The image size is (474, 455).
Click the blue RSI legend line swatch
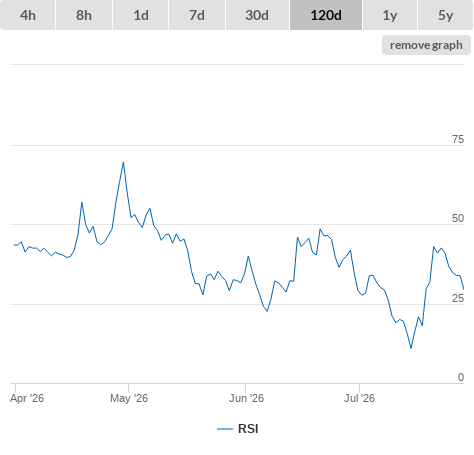[x=225, y=429]
